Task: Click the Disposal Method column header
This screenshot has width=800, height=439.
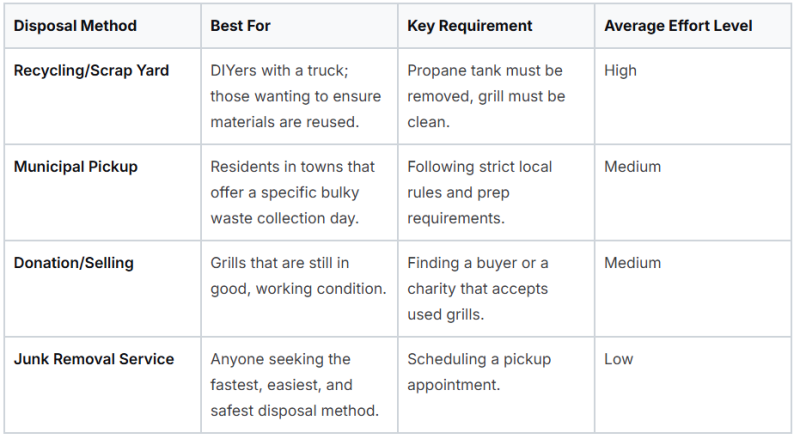Action: click(x=75, y=26)
